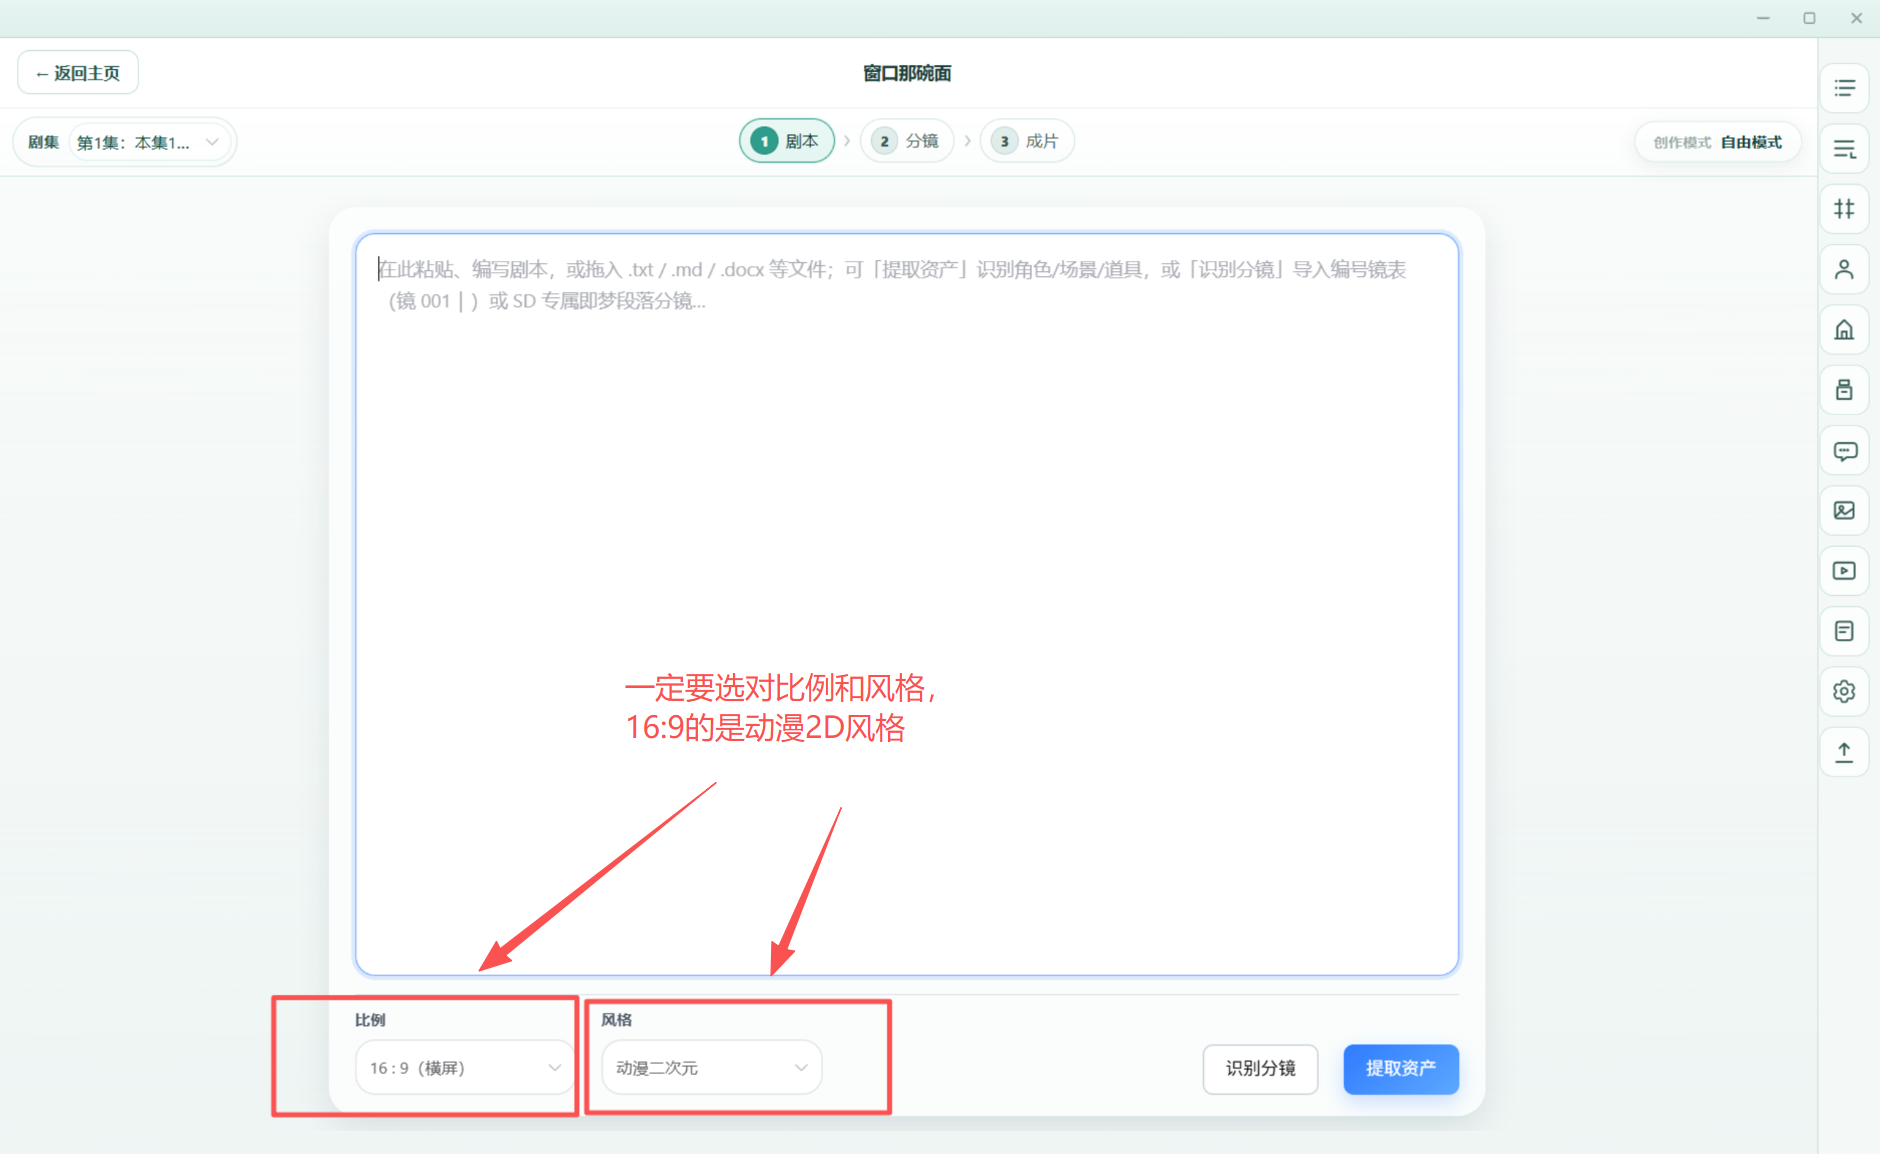
Task: Switch to step 1 剧本 tab
Action: (x=787, y=141)
